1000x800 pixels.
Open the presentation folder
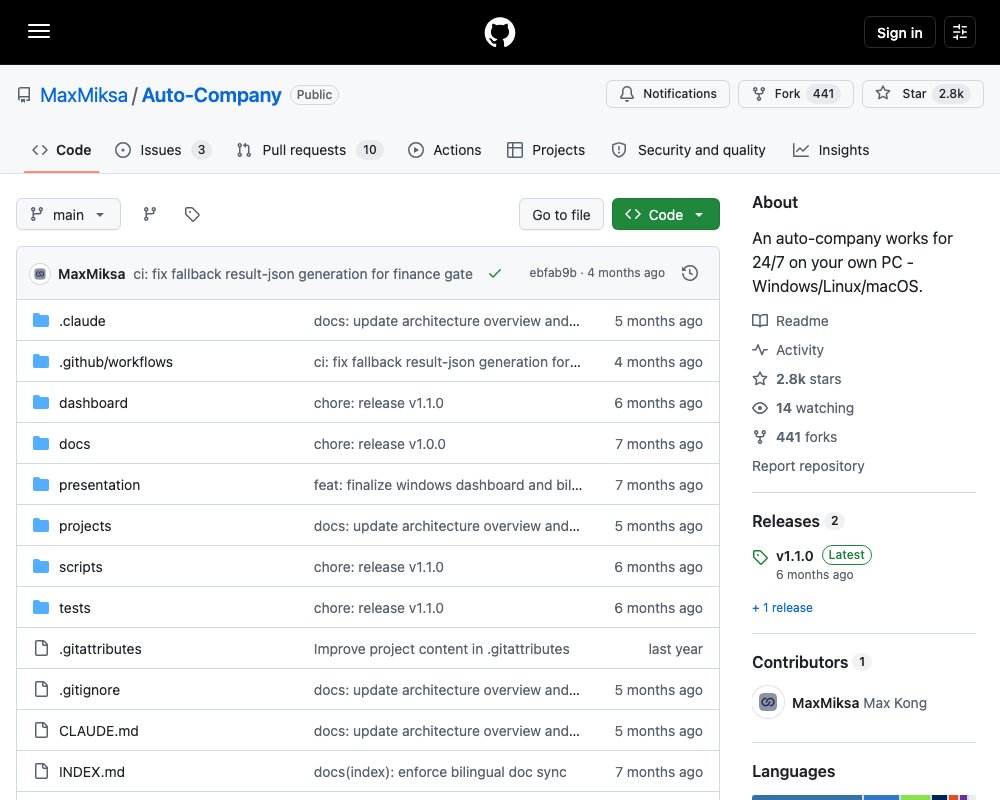99,485
